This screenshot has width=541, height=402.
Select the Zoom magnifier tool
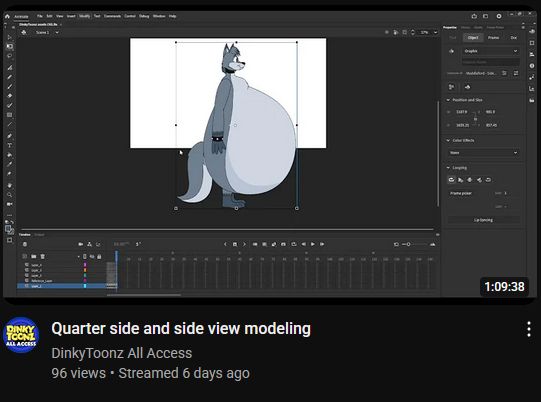[9, 195]
